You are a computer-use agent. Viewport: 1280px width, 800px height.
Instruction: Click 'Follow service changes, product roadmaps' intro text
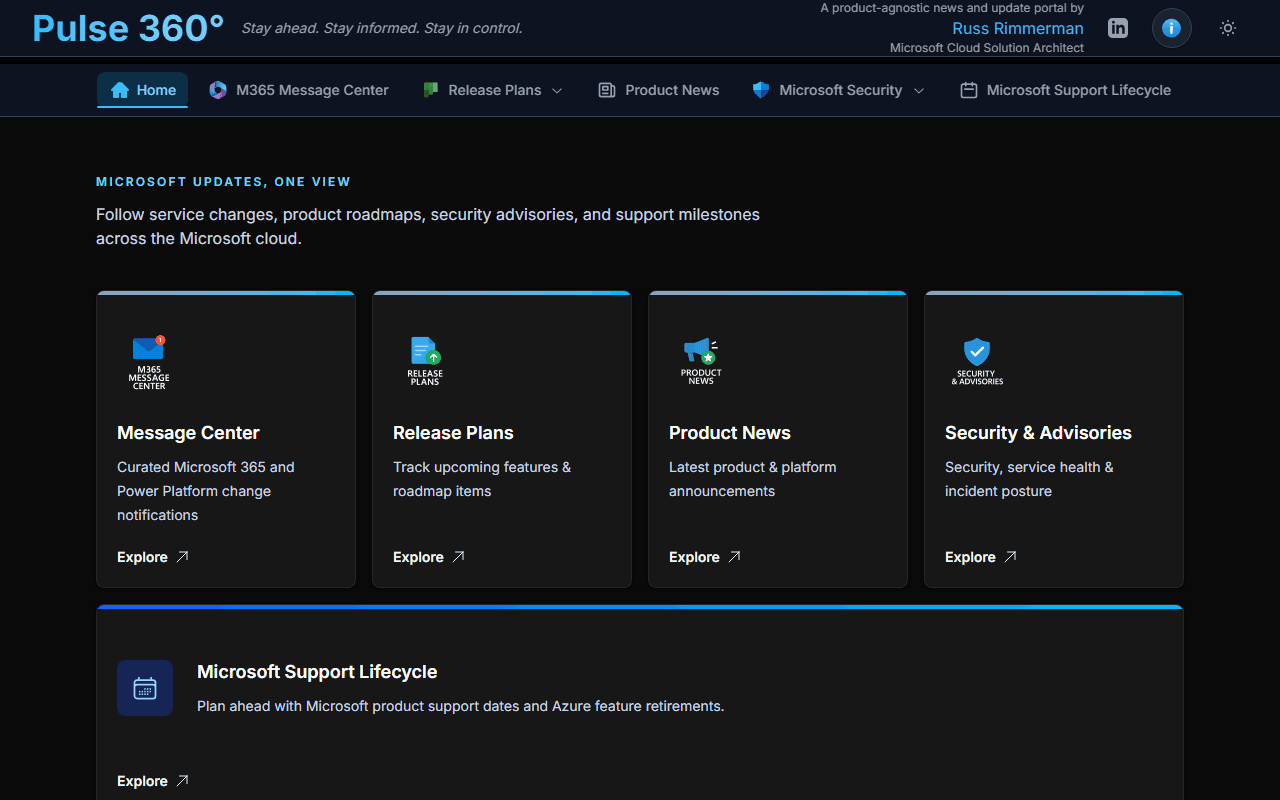click(428, 227)
